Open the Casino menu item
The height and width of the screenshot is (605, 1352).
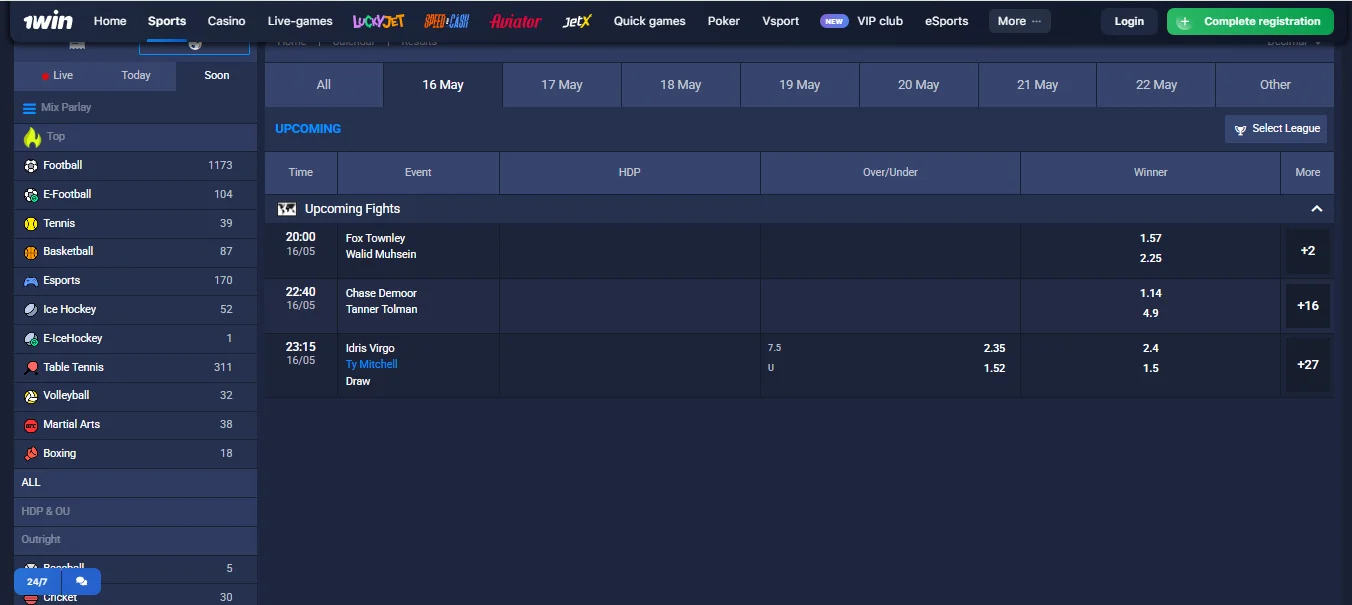[227, 21]
